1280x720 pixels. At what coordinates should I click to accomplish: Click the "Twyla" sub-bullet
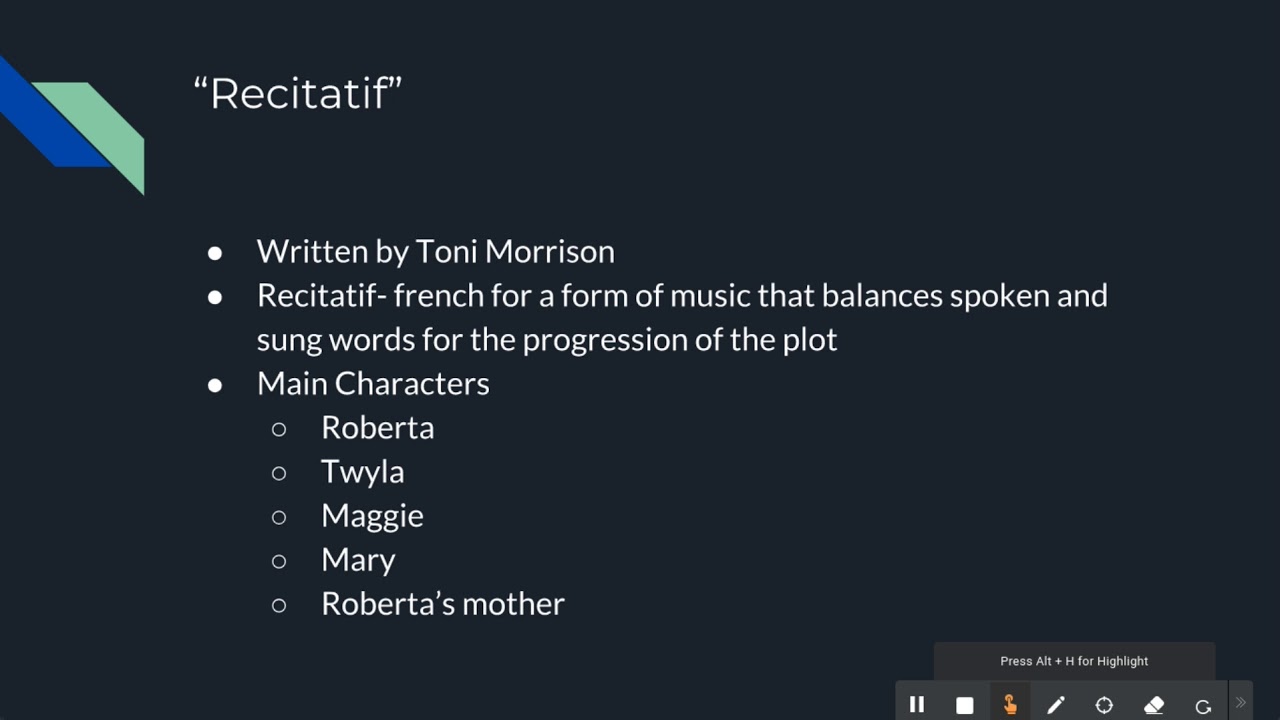362,472
